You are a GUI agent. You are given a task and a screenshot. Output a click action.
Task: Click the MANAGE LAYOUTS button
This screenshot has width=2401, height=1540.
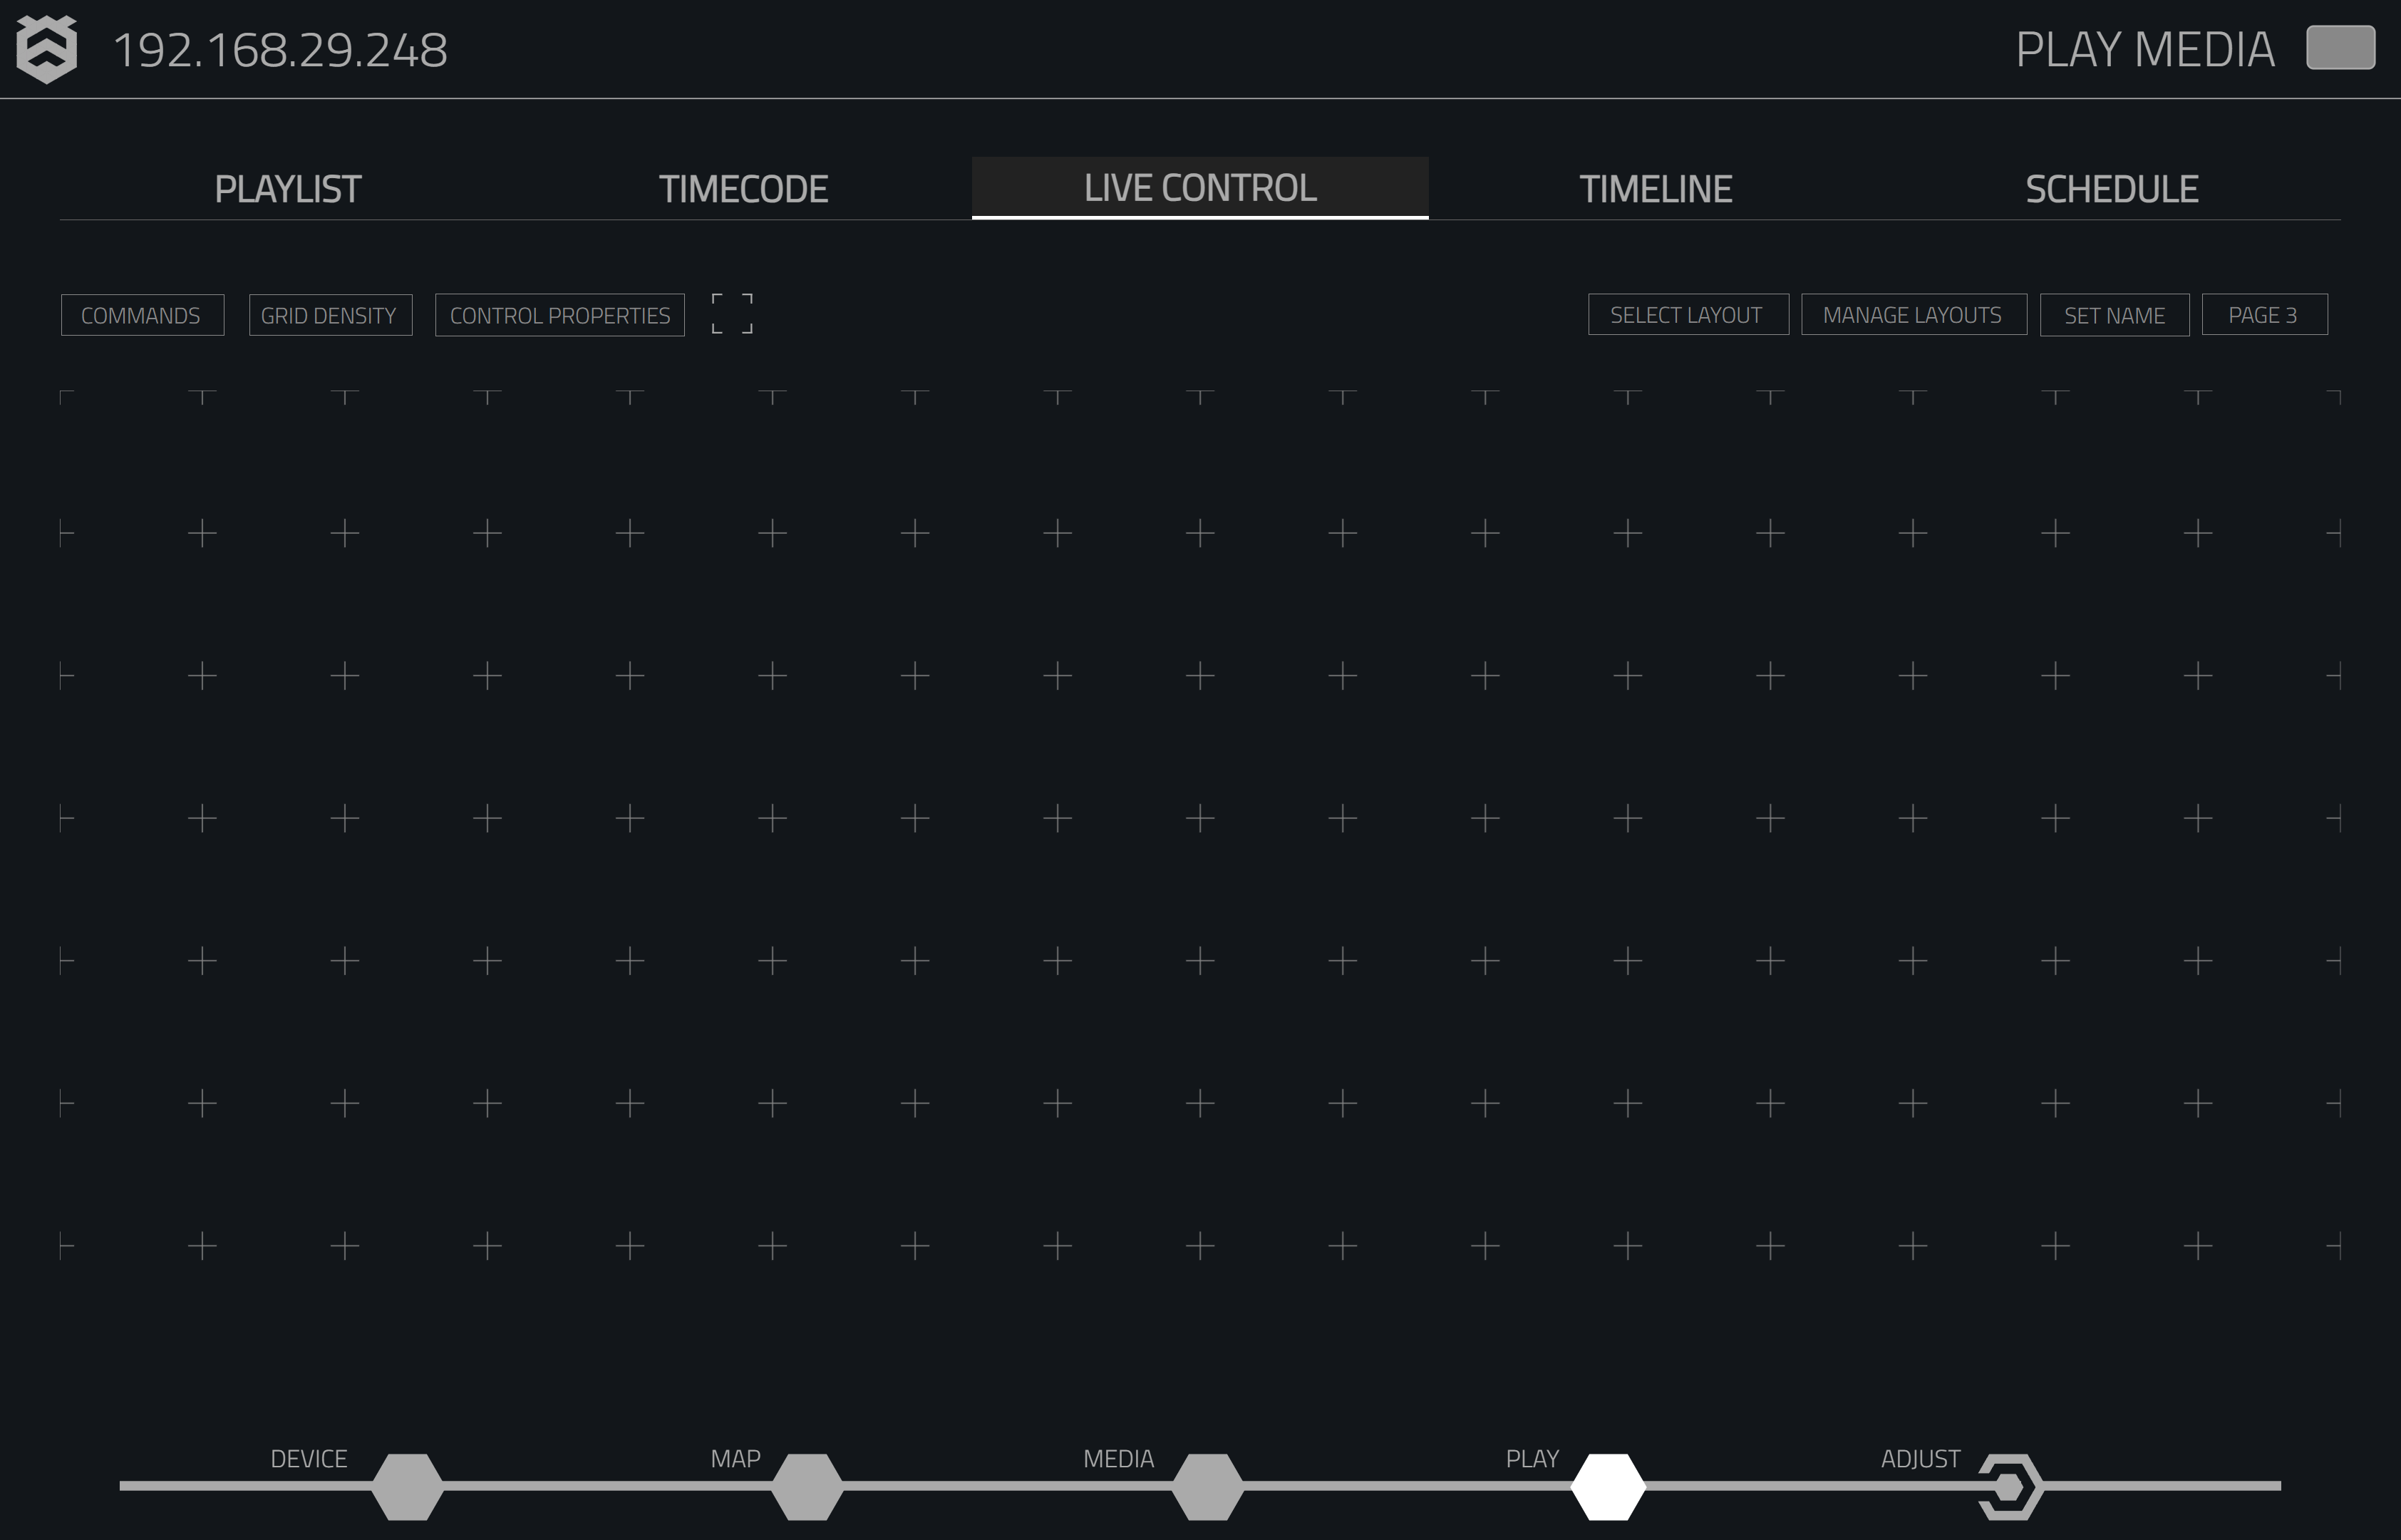tap(1914, 315)
